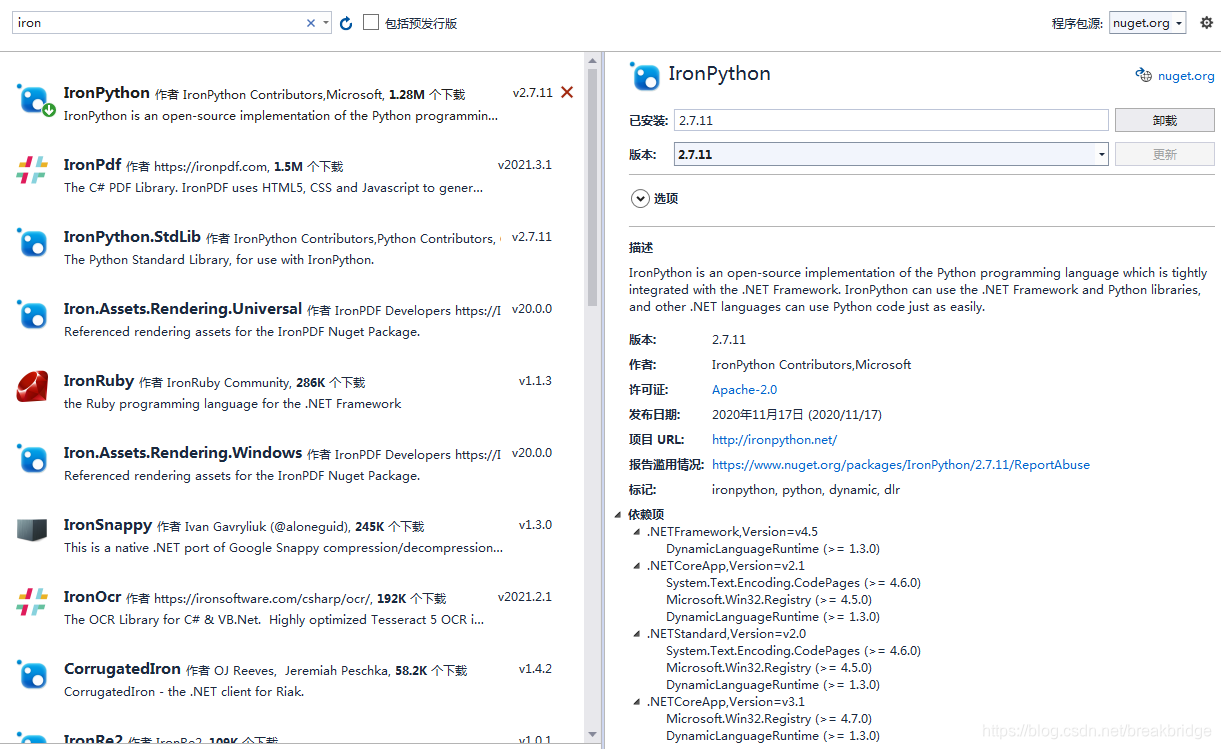Click the 卸载 uninstall button
Screen dimensions: 1221x749
[x=1164, y=119]
